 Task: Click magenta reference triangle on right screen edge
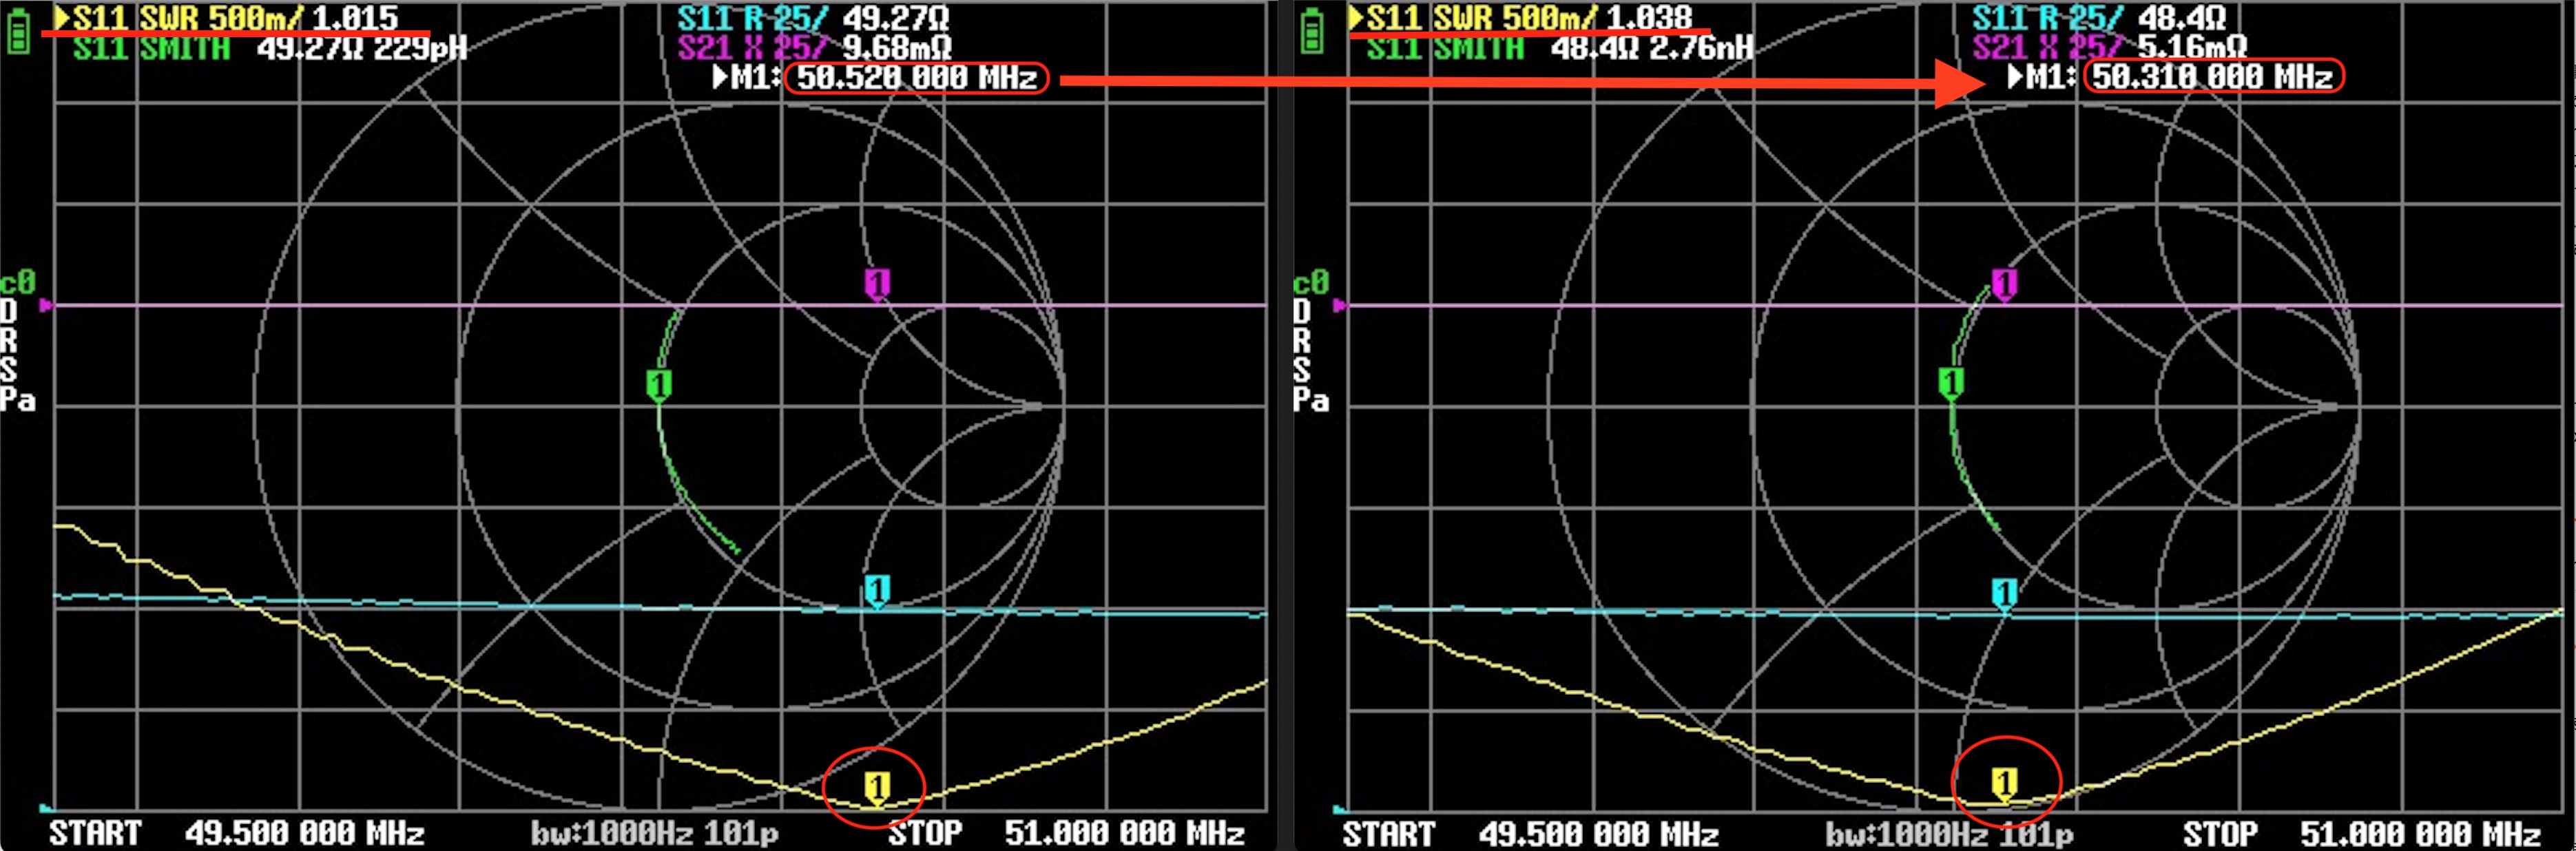click(1340, 305)
